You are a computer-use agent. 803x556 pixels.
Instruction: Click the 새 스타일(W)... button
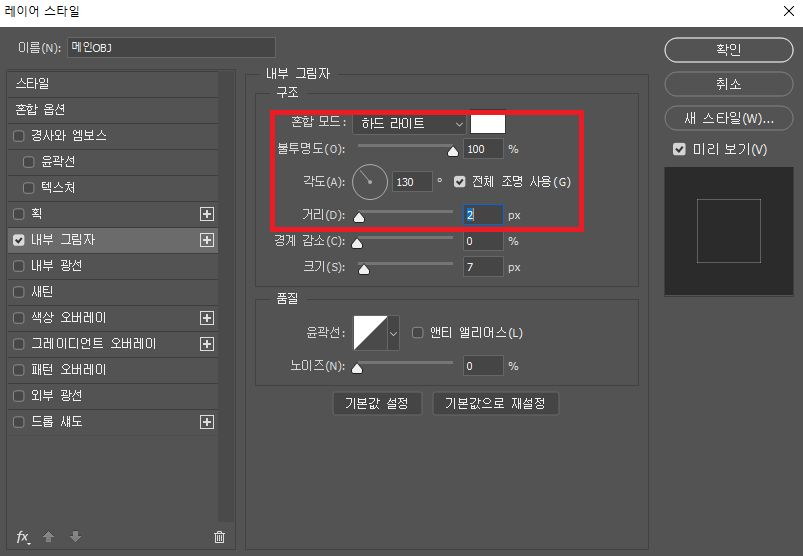pyautogui.click(x=729, y=119)
